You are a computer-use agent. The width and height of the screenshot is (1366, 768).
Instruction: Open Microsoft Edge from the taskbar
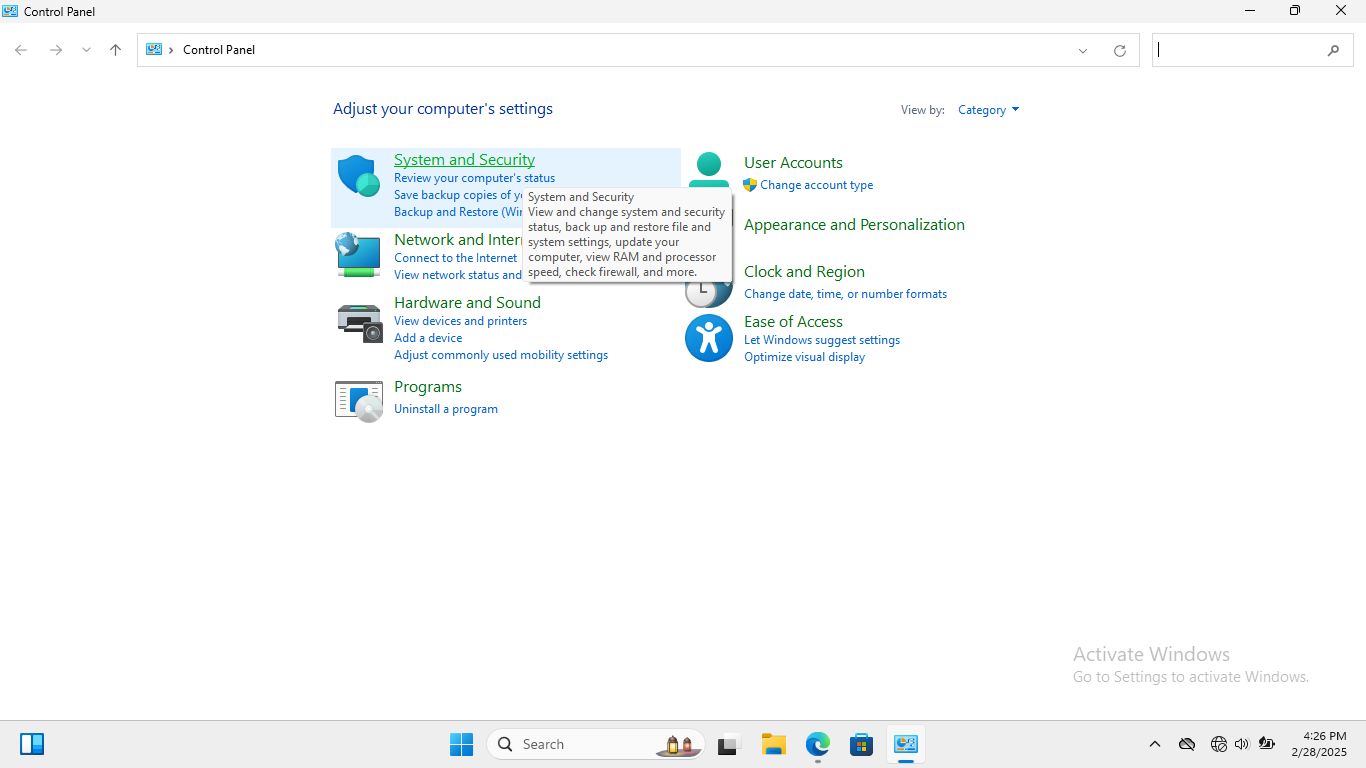pos(818,744)
